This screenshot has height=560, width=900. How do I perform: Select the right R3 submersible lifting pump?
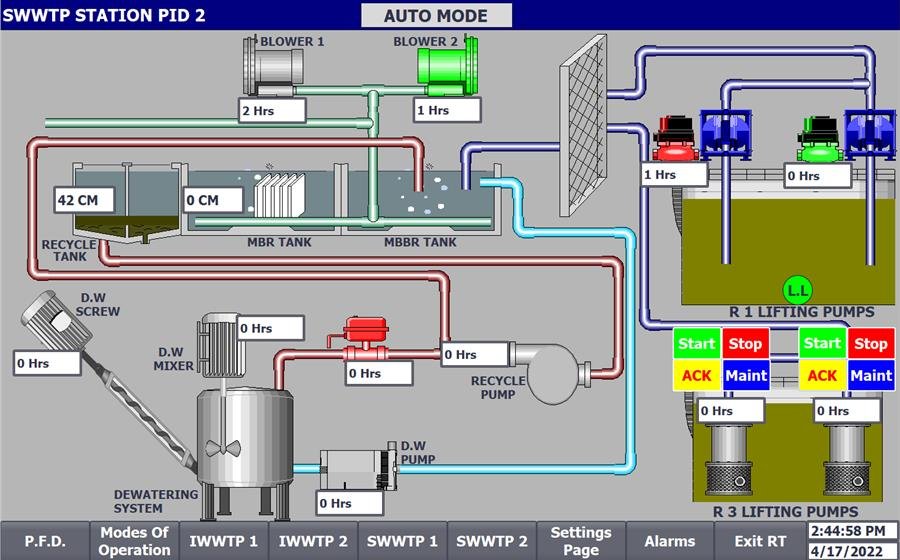(847, 459)
